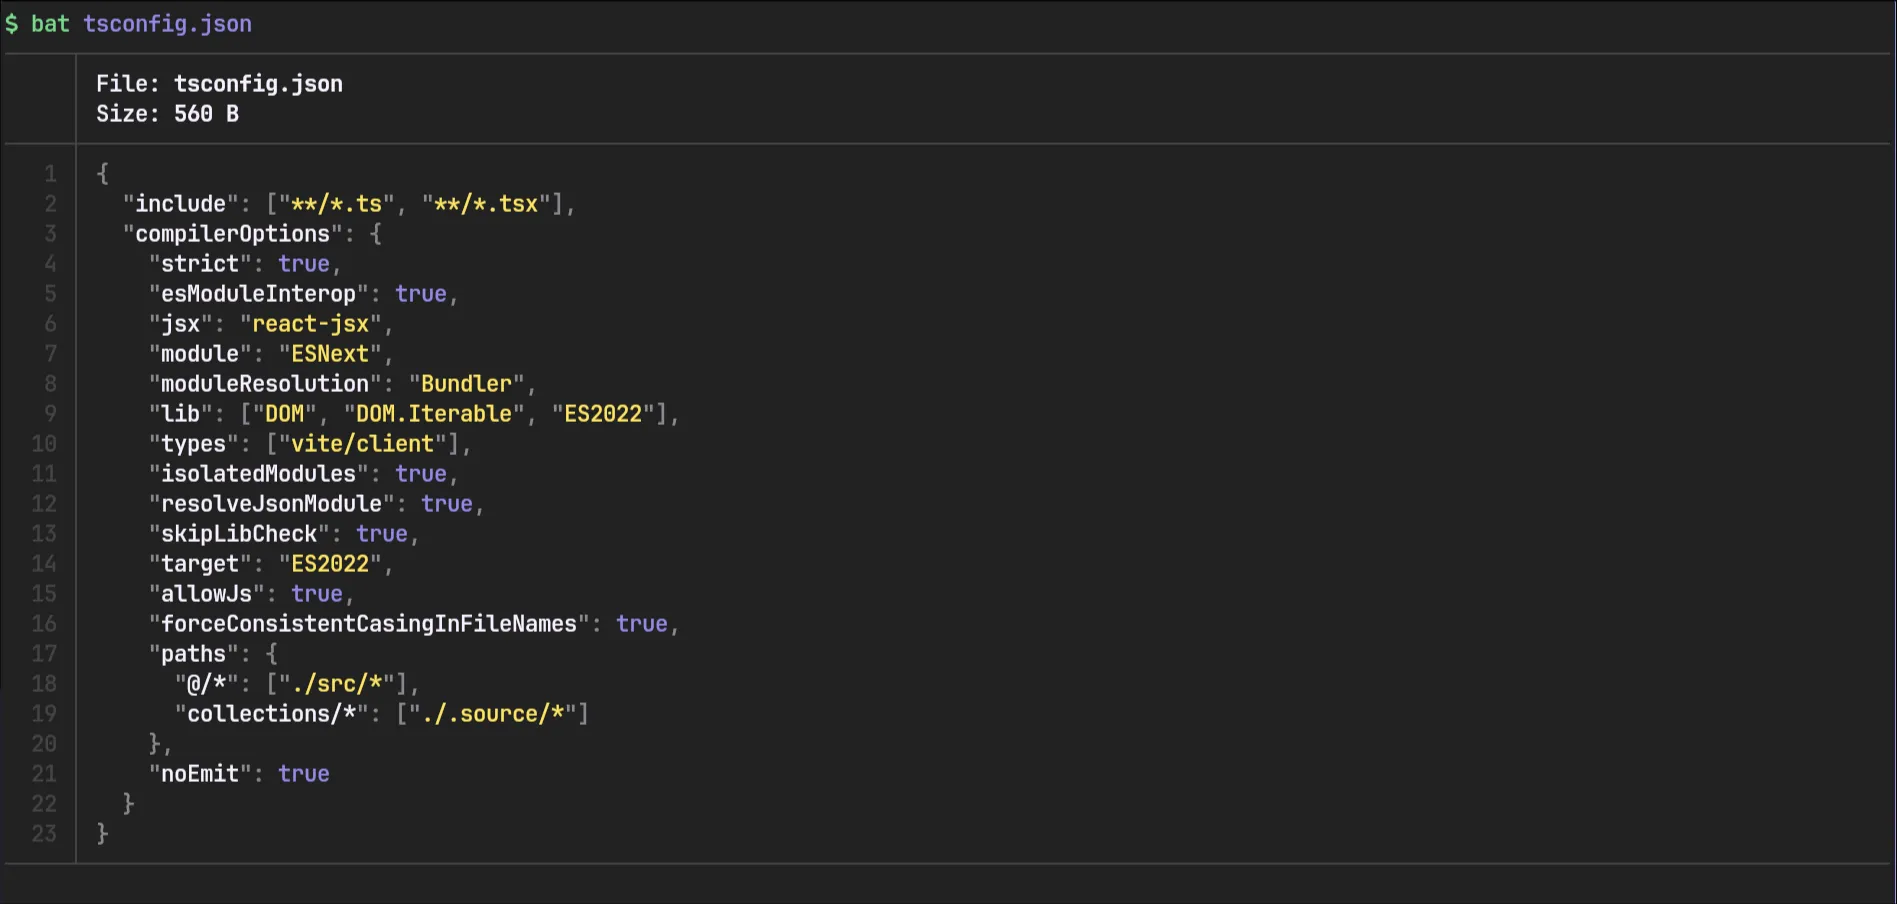Click the "**/*.tsx" glob string

coord(486,204)
